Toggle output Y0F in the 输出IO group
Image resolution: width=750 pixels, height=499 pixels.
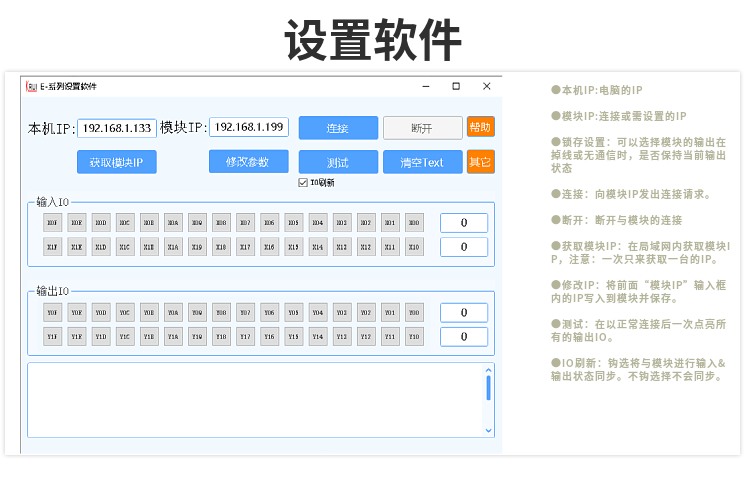[52, 312]
